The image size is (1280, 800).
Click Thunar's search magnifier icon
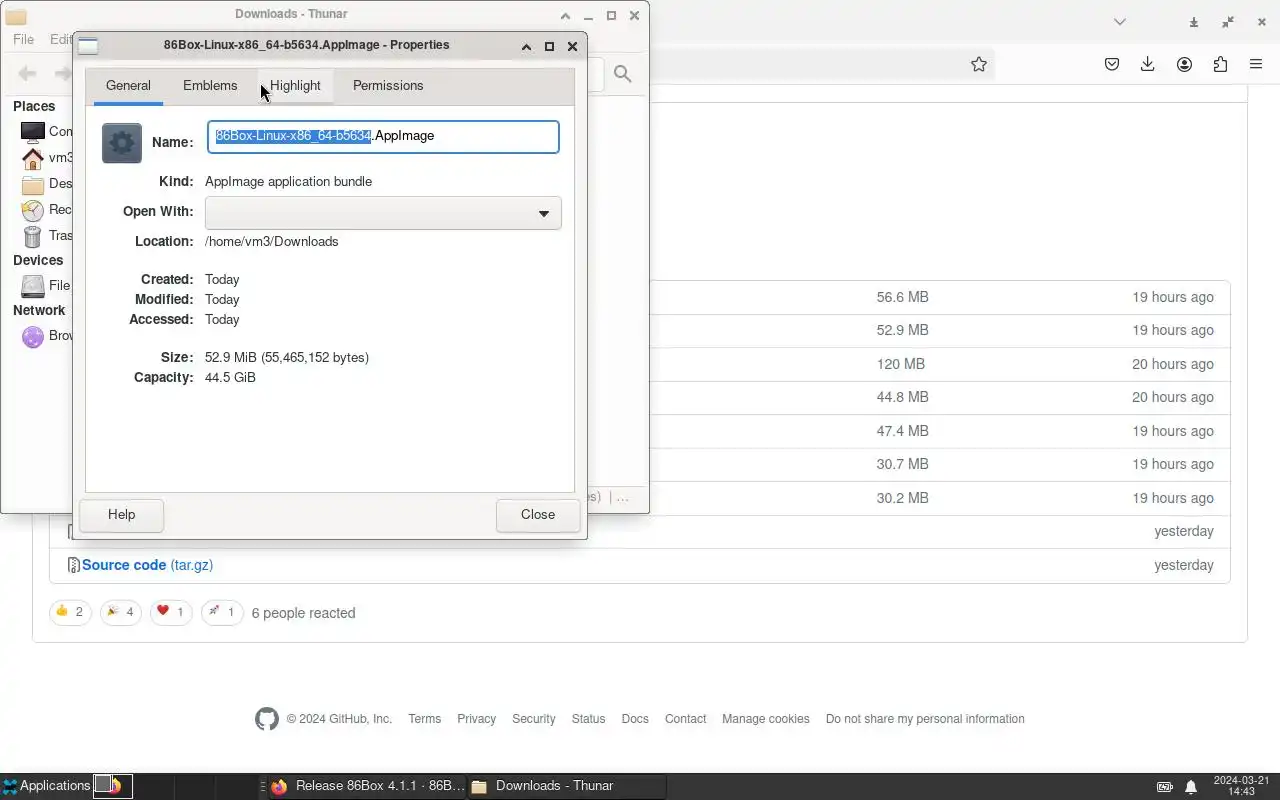[x=623, y=74]
